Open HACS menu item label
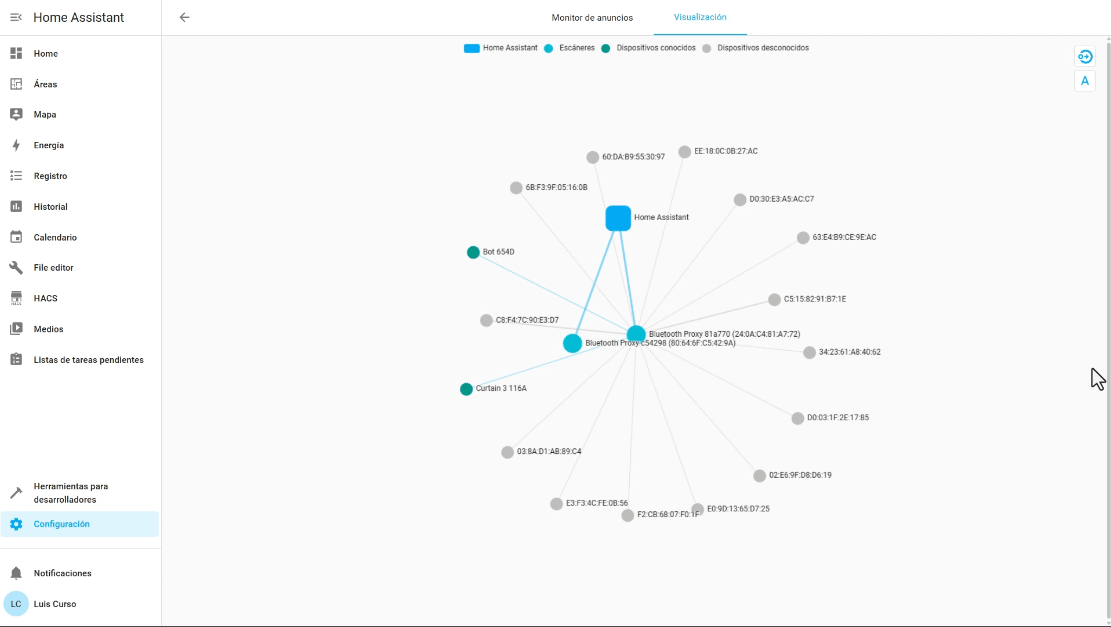Screen dimensions: 1111x627 45,298
